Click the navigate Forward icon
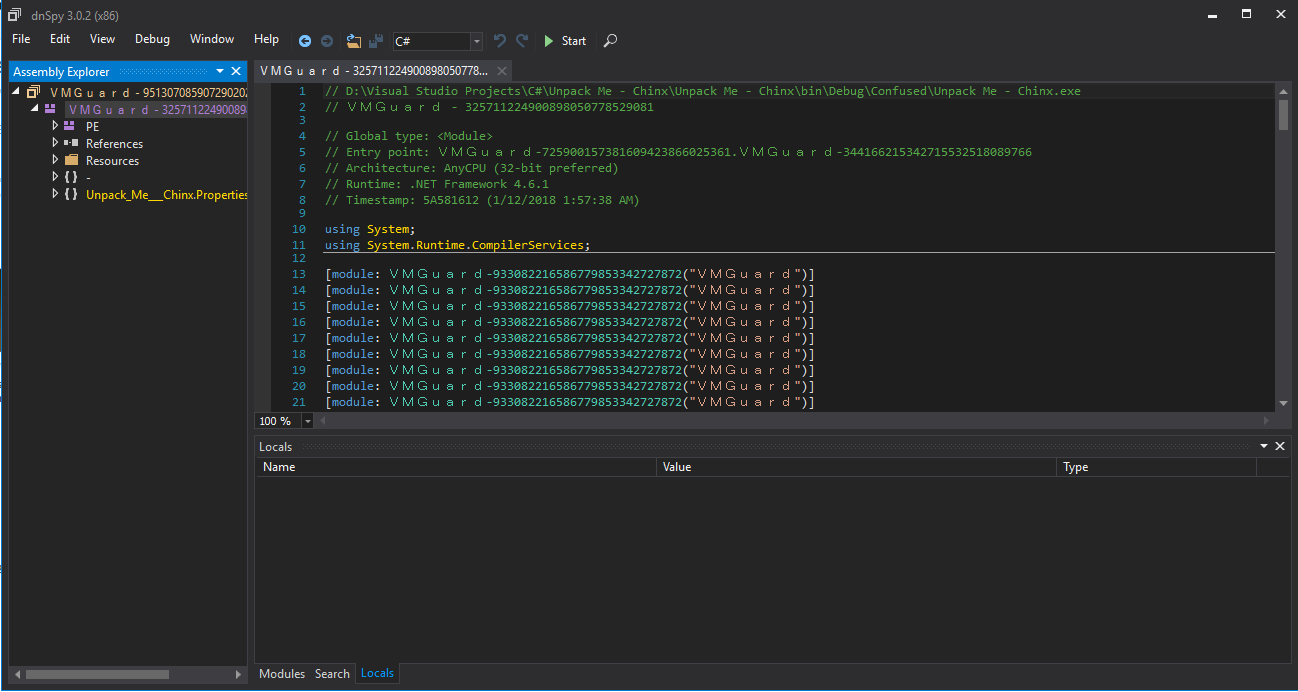 pyautogui.click(x=325, y=41)
